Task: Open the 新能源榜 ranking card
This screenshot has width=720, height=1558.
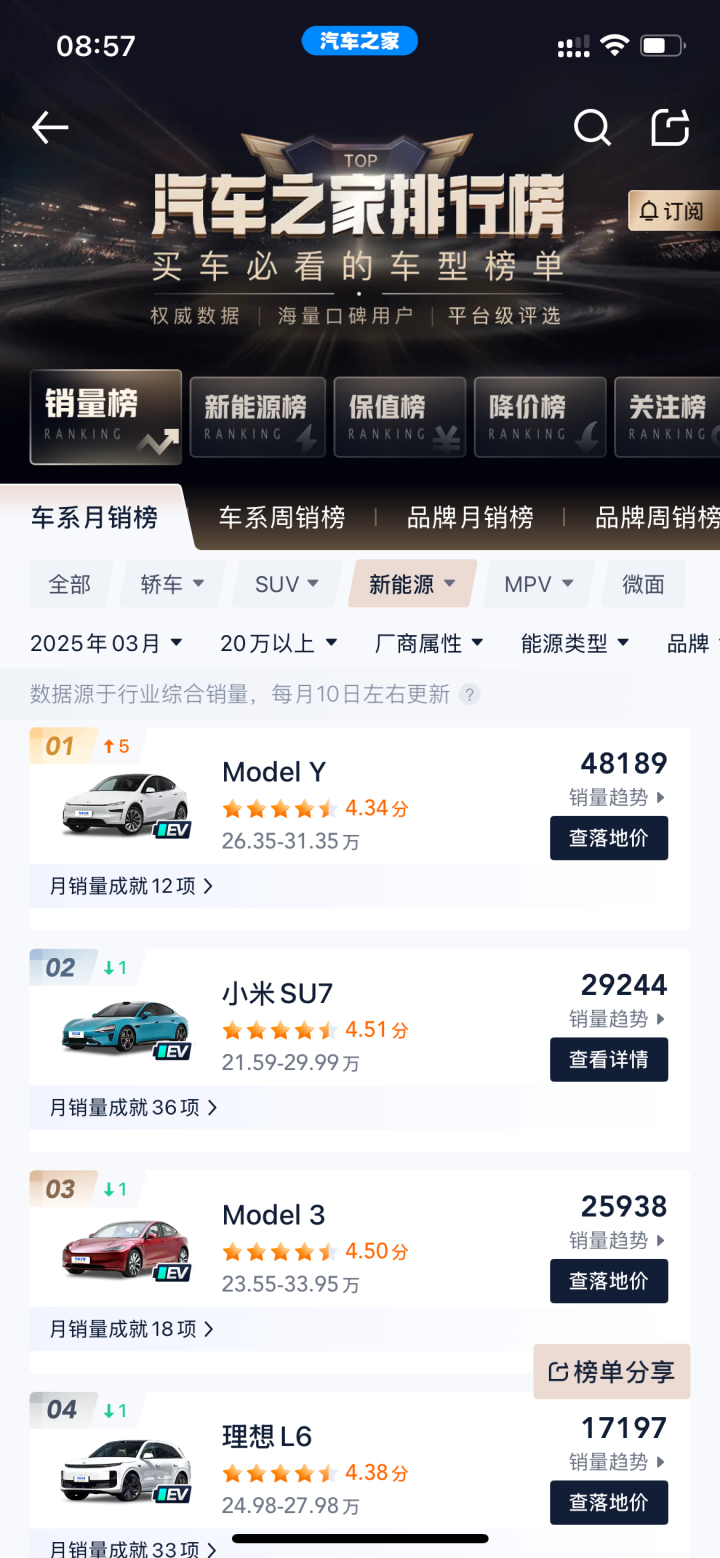Action: click(x=258, y=417)
